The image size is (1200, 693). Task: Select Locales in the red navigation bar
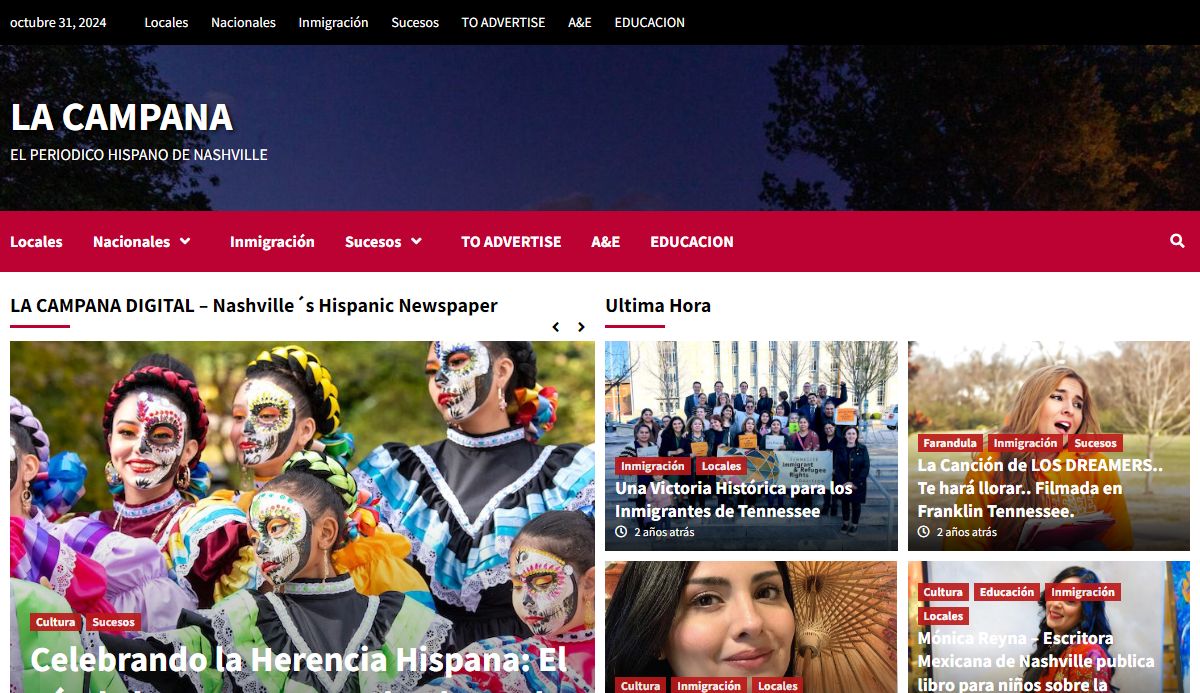(36, 241)
